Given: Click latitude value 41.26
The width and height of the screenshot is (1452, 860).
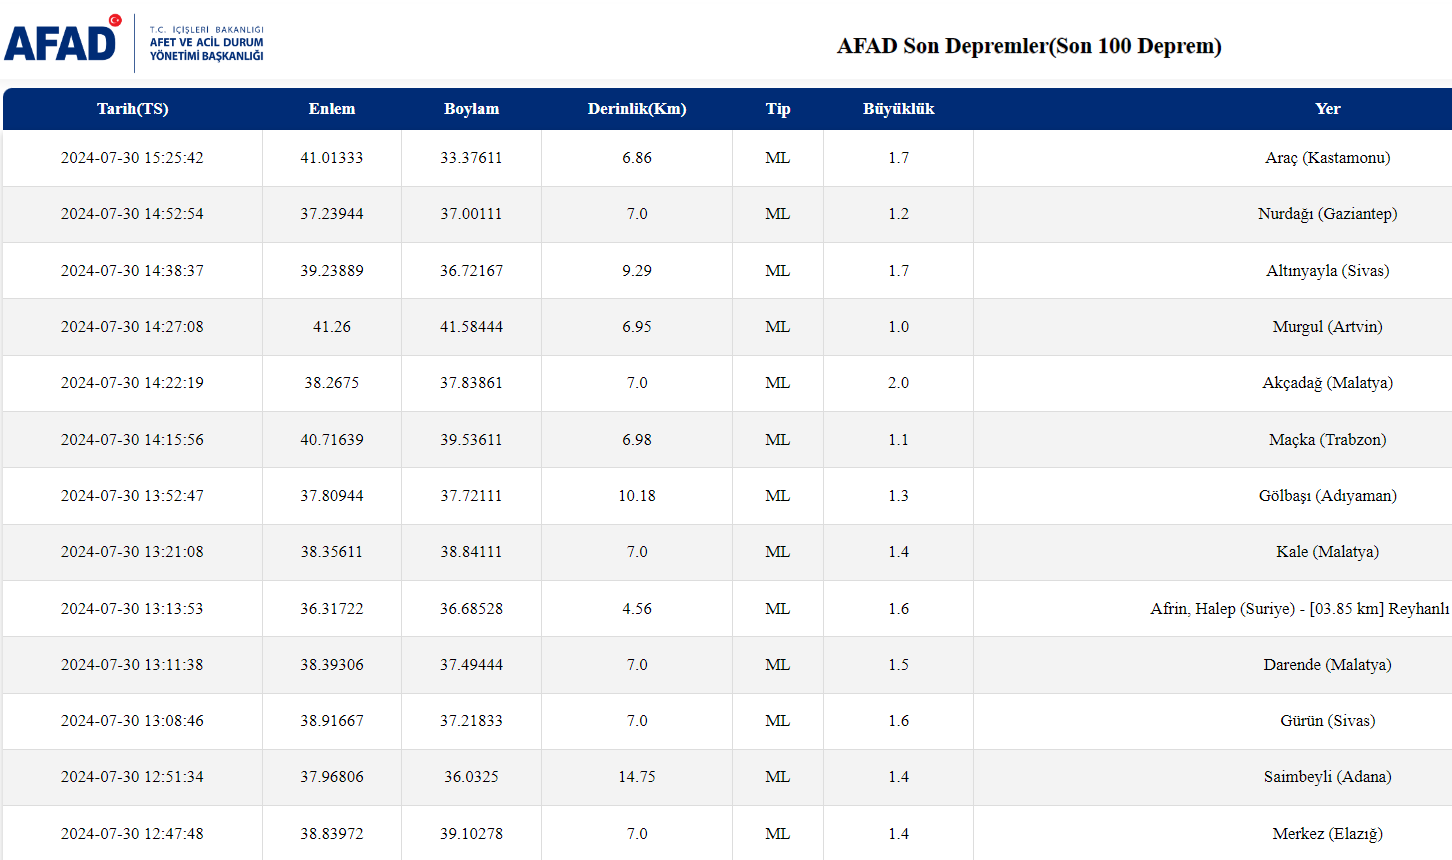Looking at the screenshot, I should 332,327.
